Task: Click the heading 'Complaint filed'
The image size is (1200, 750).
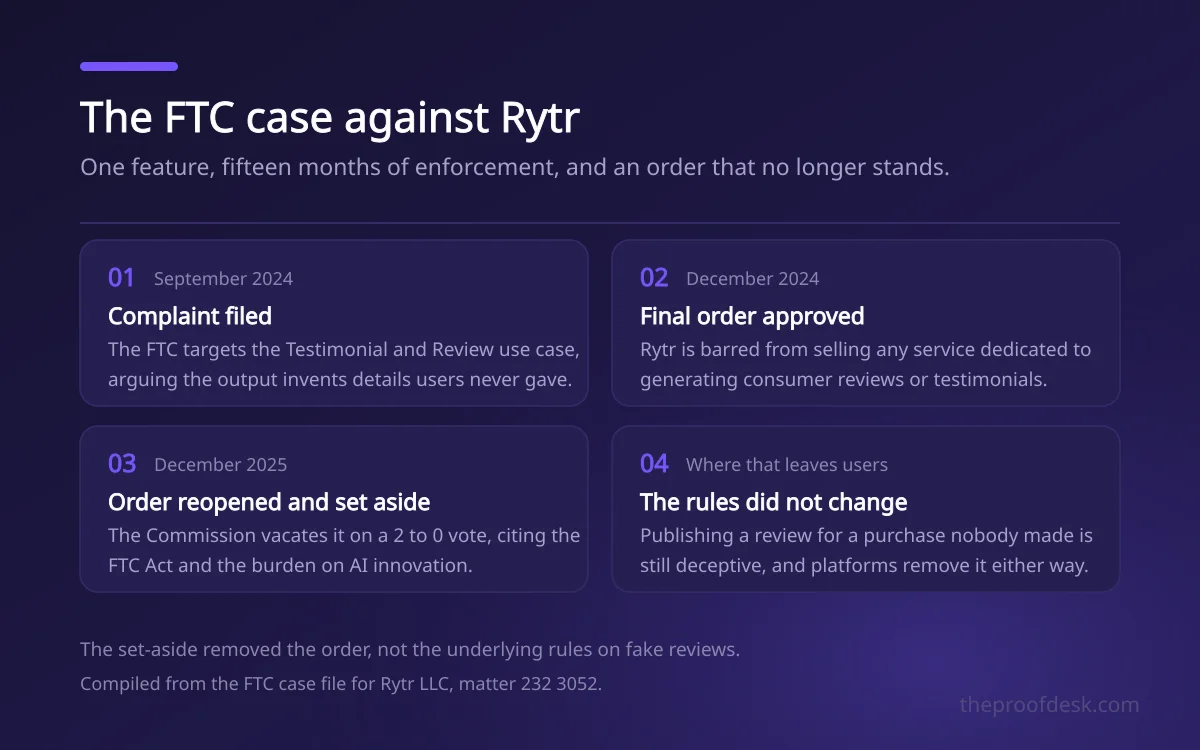Action: coord(190,316)
